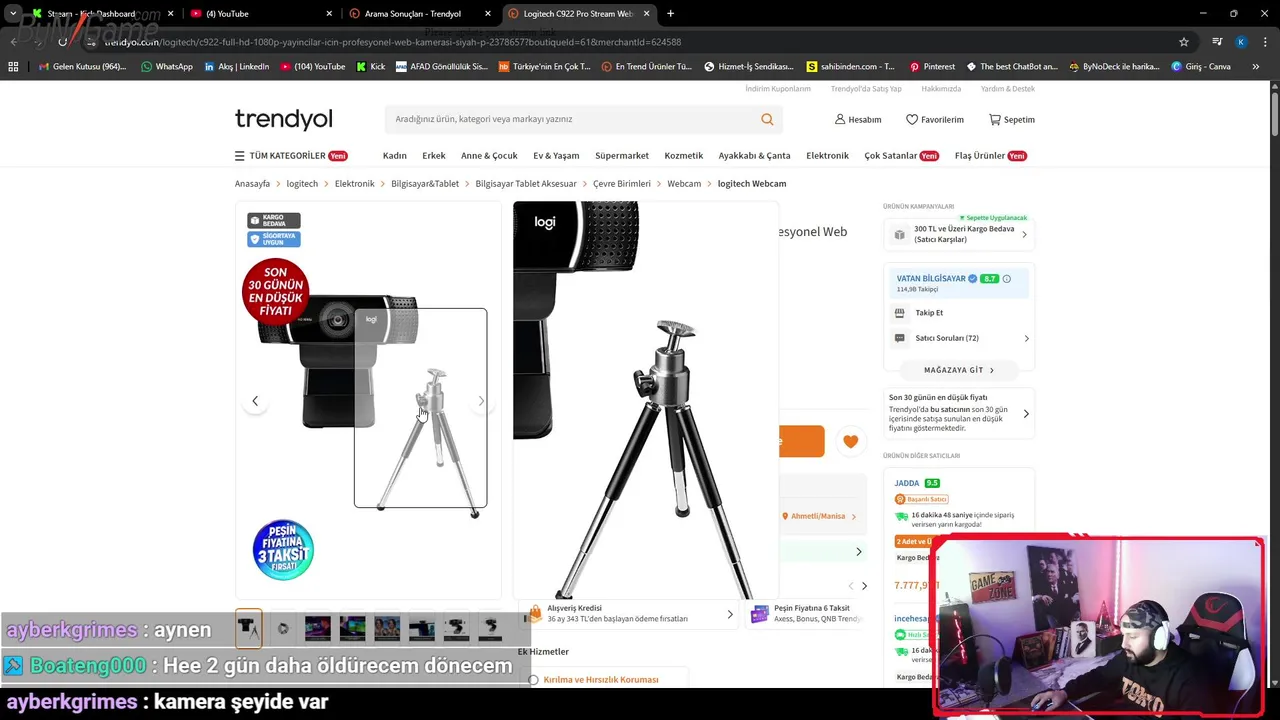The height and width of the screenshot is (720, 1280).
Task: Open Hesabım account menu
Action: (858, 119)
